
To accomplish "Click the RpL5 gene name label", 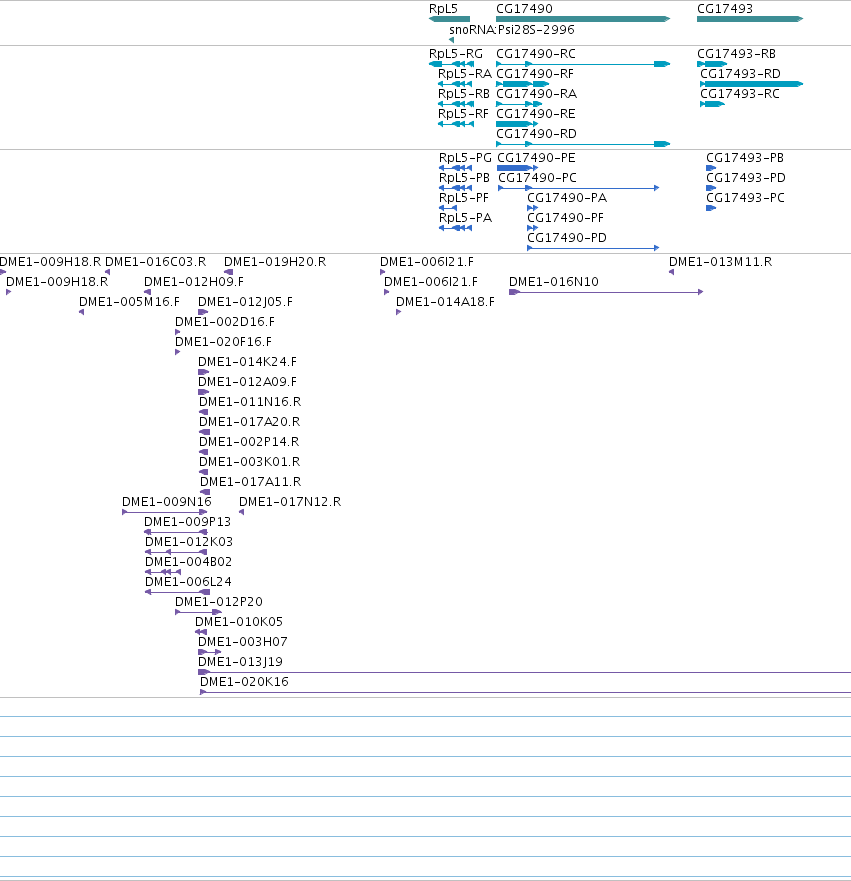I will point(443,9).
